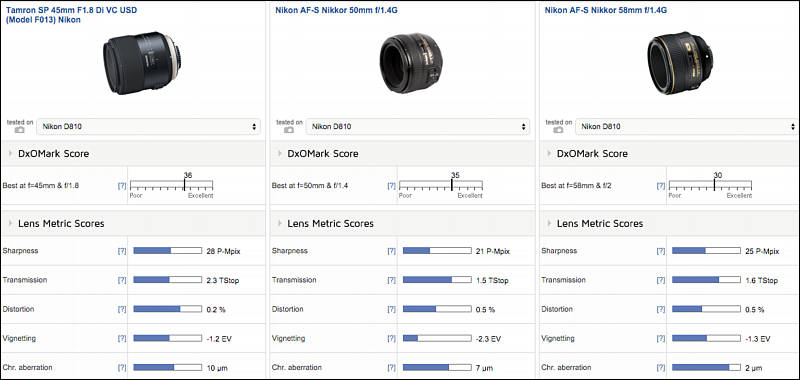Click help [?] beside Best at f=45mm & f/1.8

[121, 186]
